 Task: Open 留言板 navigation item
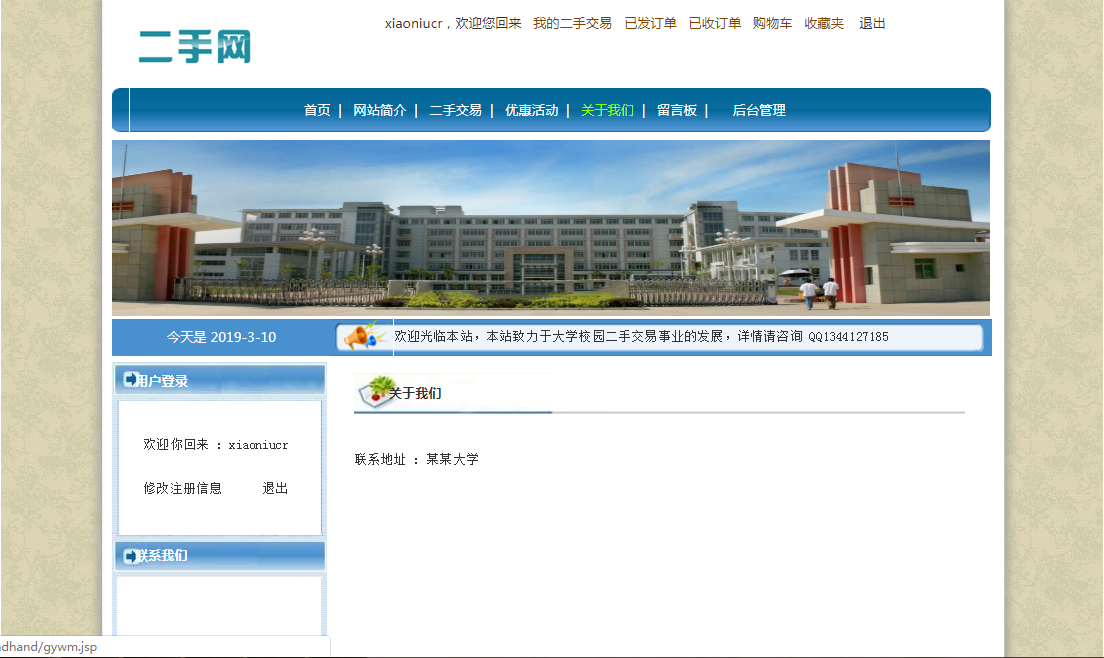[677, 110]
